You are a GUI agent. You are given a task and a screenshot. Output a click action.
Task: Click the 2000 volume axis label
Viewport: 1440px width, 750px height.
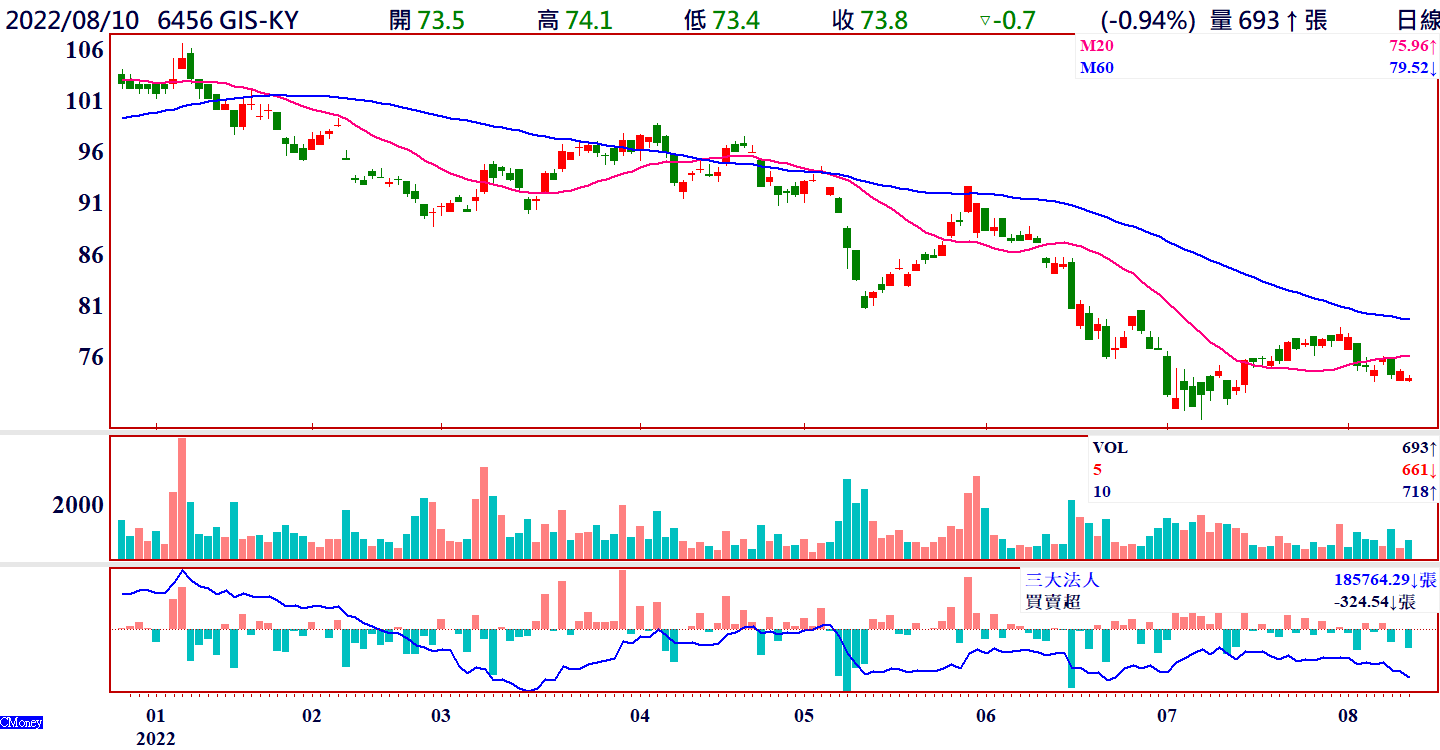(x=78, y=505)
